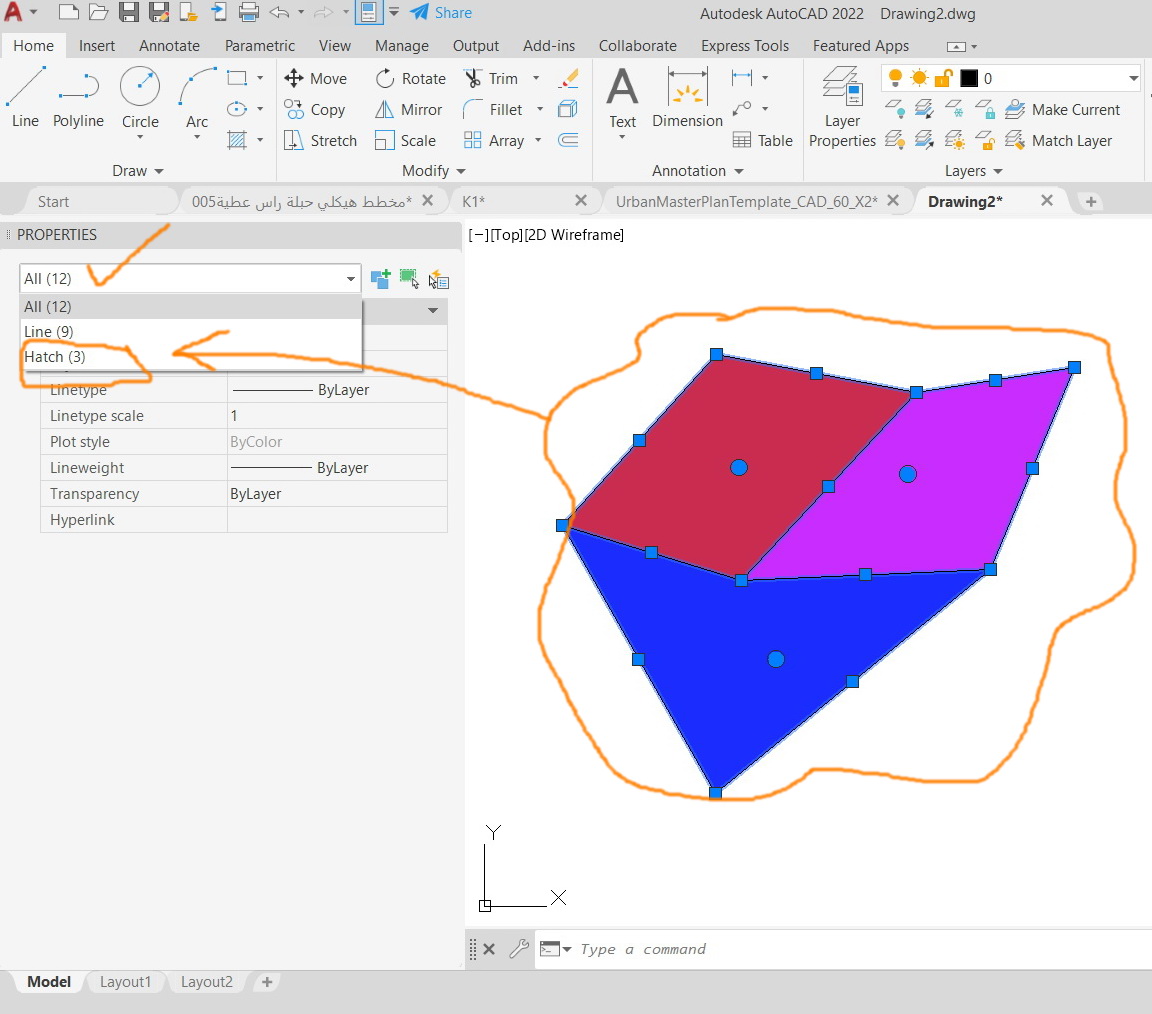The image size is (1152, 1014).
Task: Switch to the Insert ribbon tab
Action: (97, 46)
